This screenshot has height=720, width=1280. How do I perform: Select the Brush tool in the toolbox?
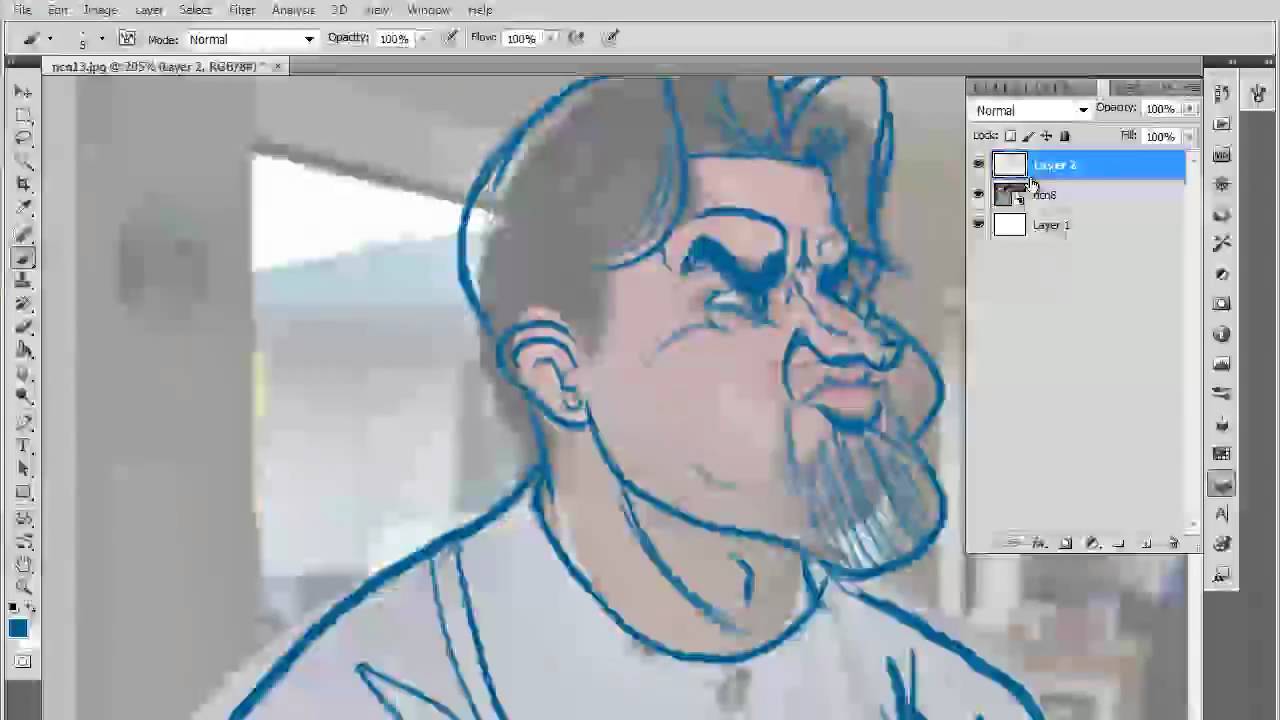[23, 257]
